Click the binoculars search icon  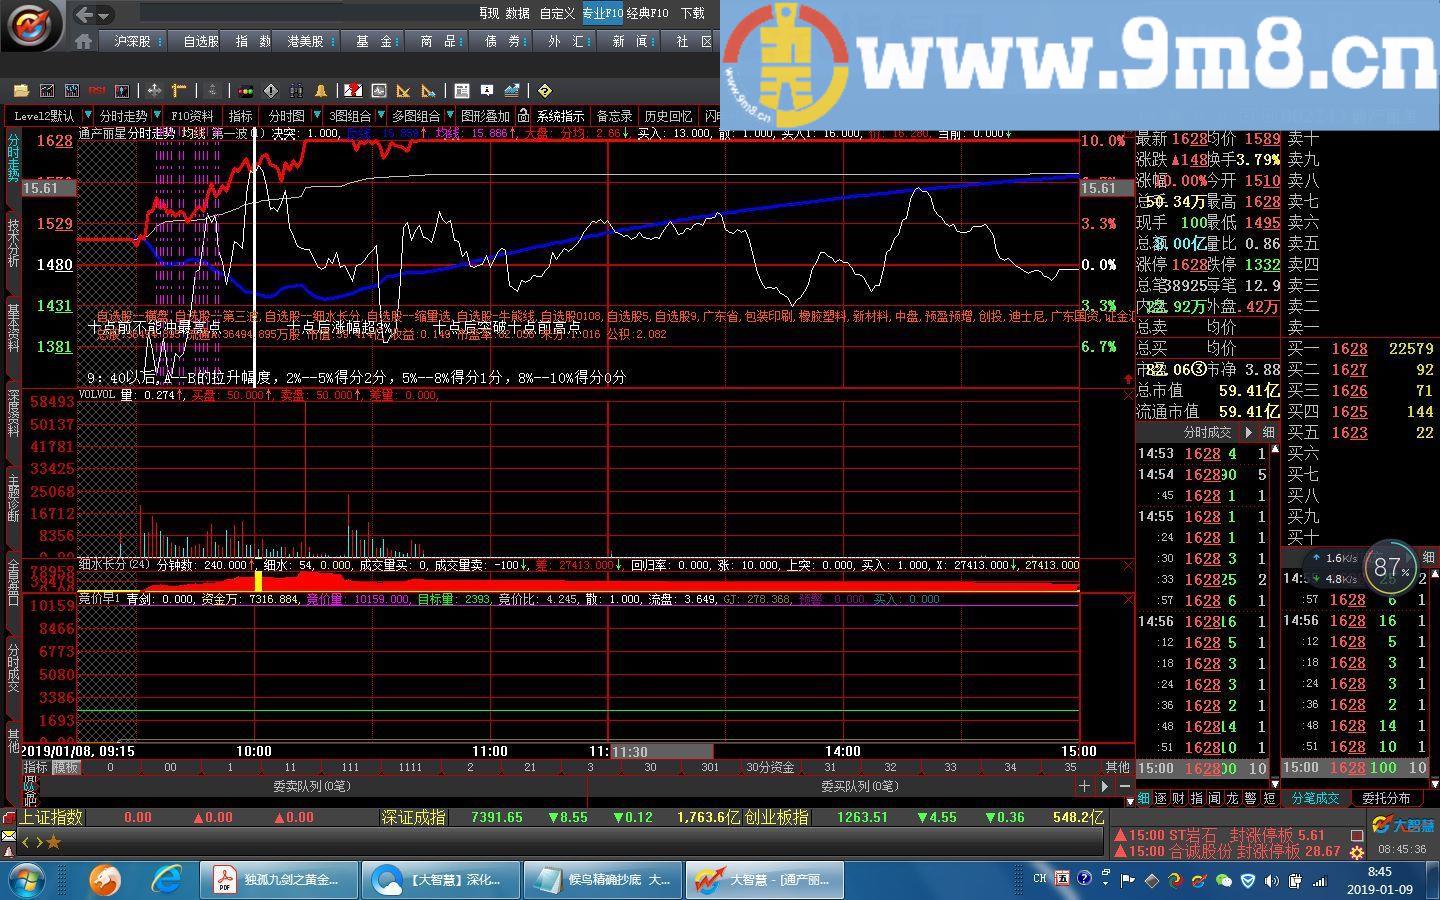296,90
